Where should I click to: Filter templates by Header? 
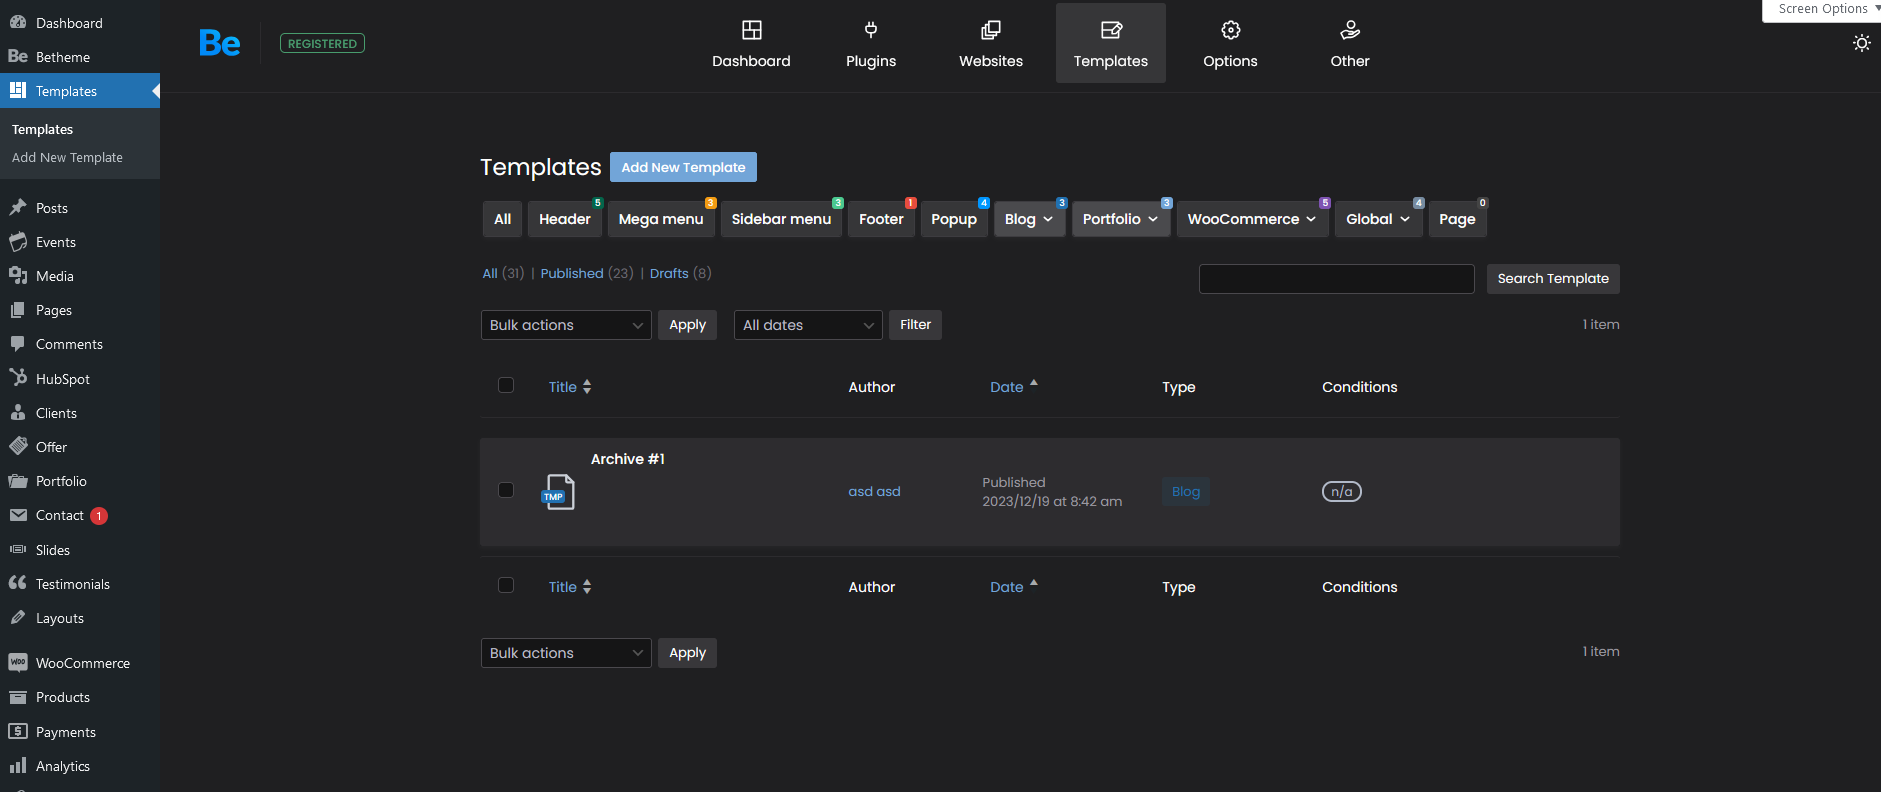[x=565, y=219]
